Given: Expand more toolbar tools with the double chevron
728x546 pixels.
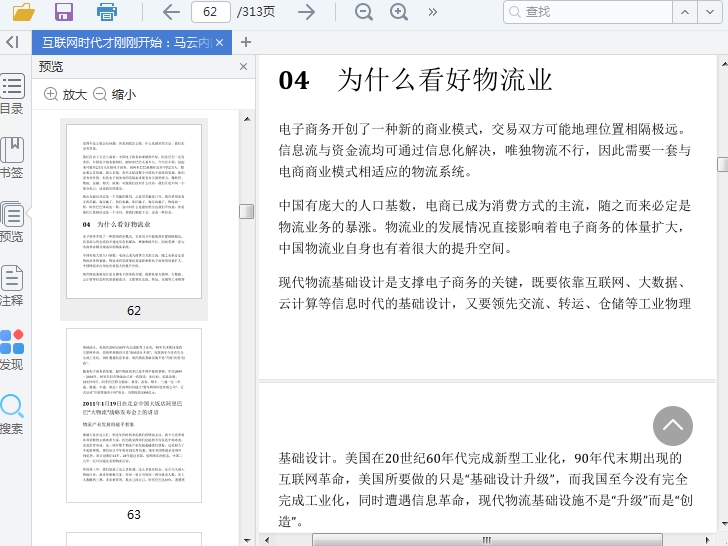Looking at the screenshot, I should tap(433, 12).
